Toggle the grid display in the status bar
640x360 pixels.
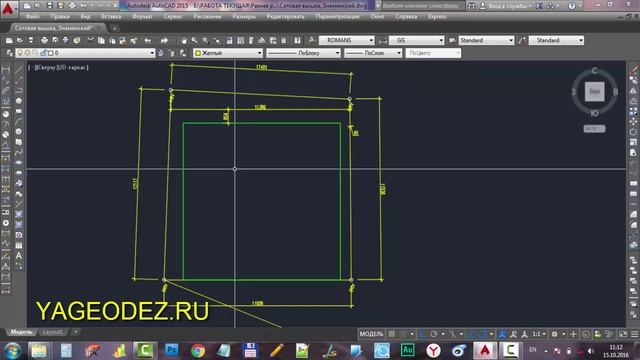tap(392, 334)
